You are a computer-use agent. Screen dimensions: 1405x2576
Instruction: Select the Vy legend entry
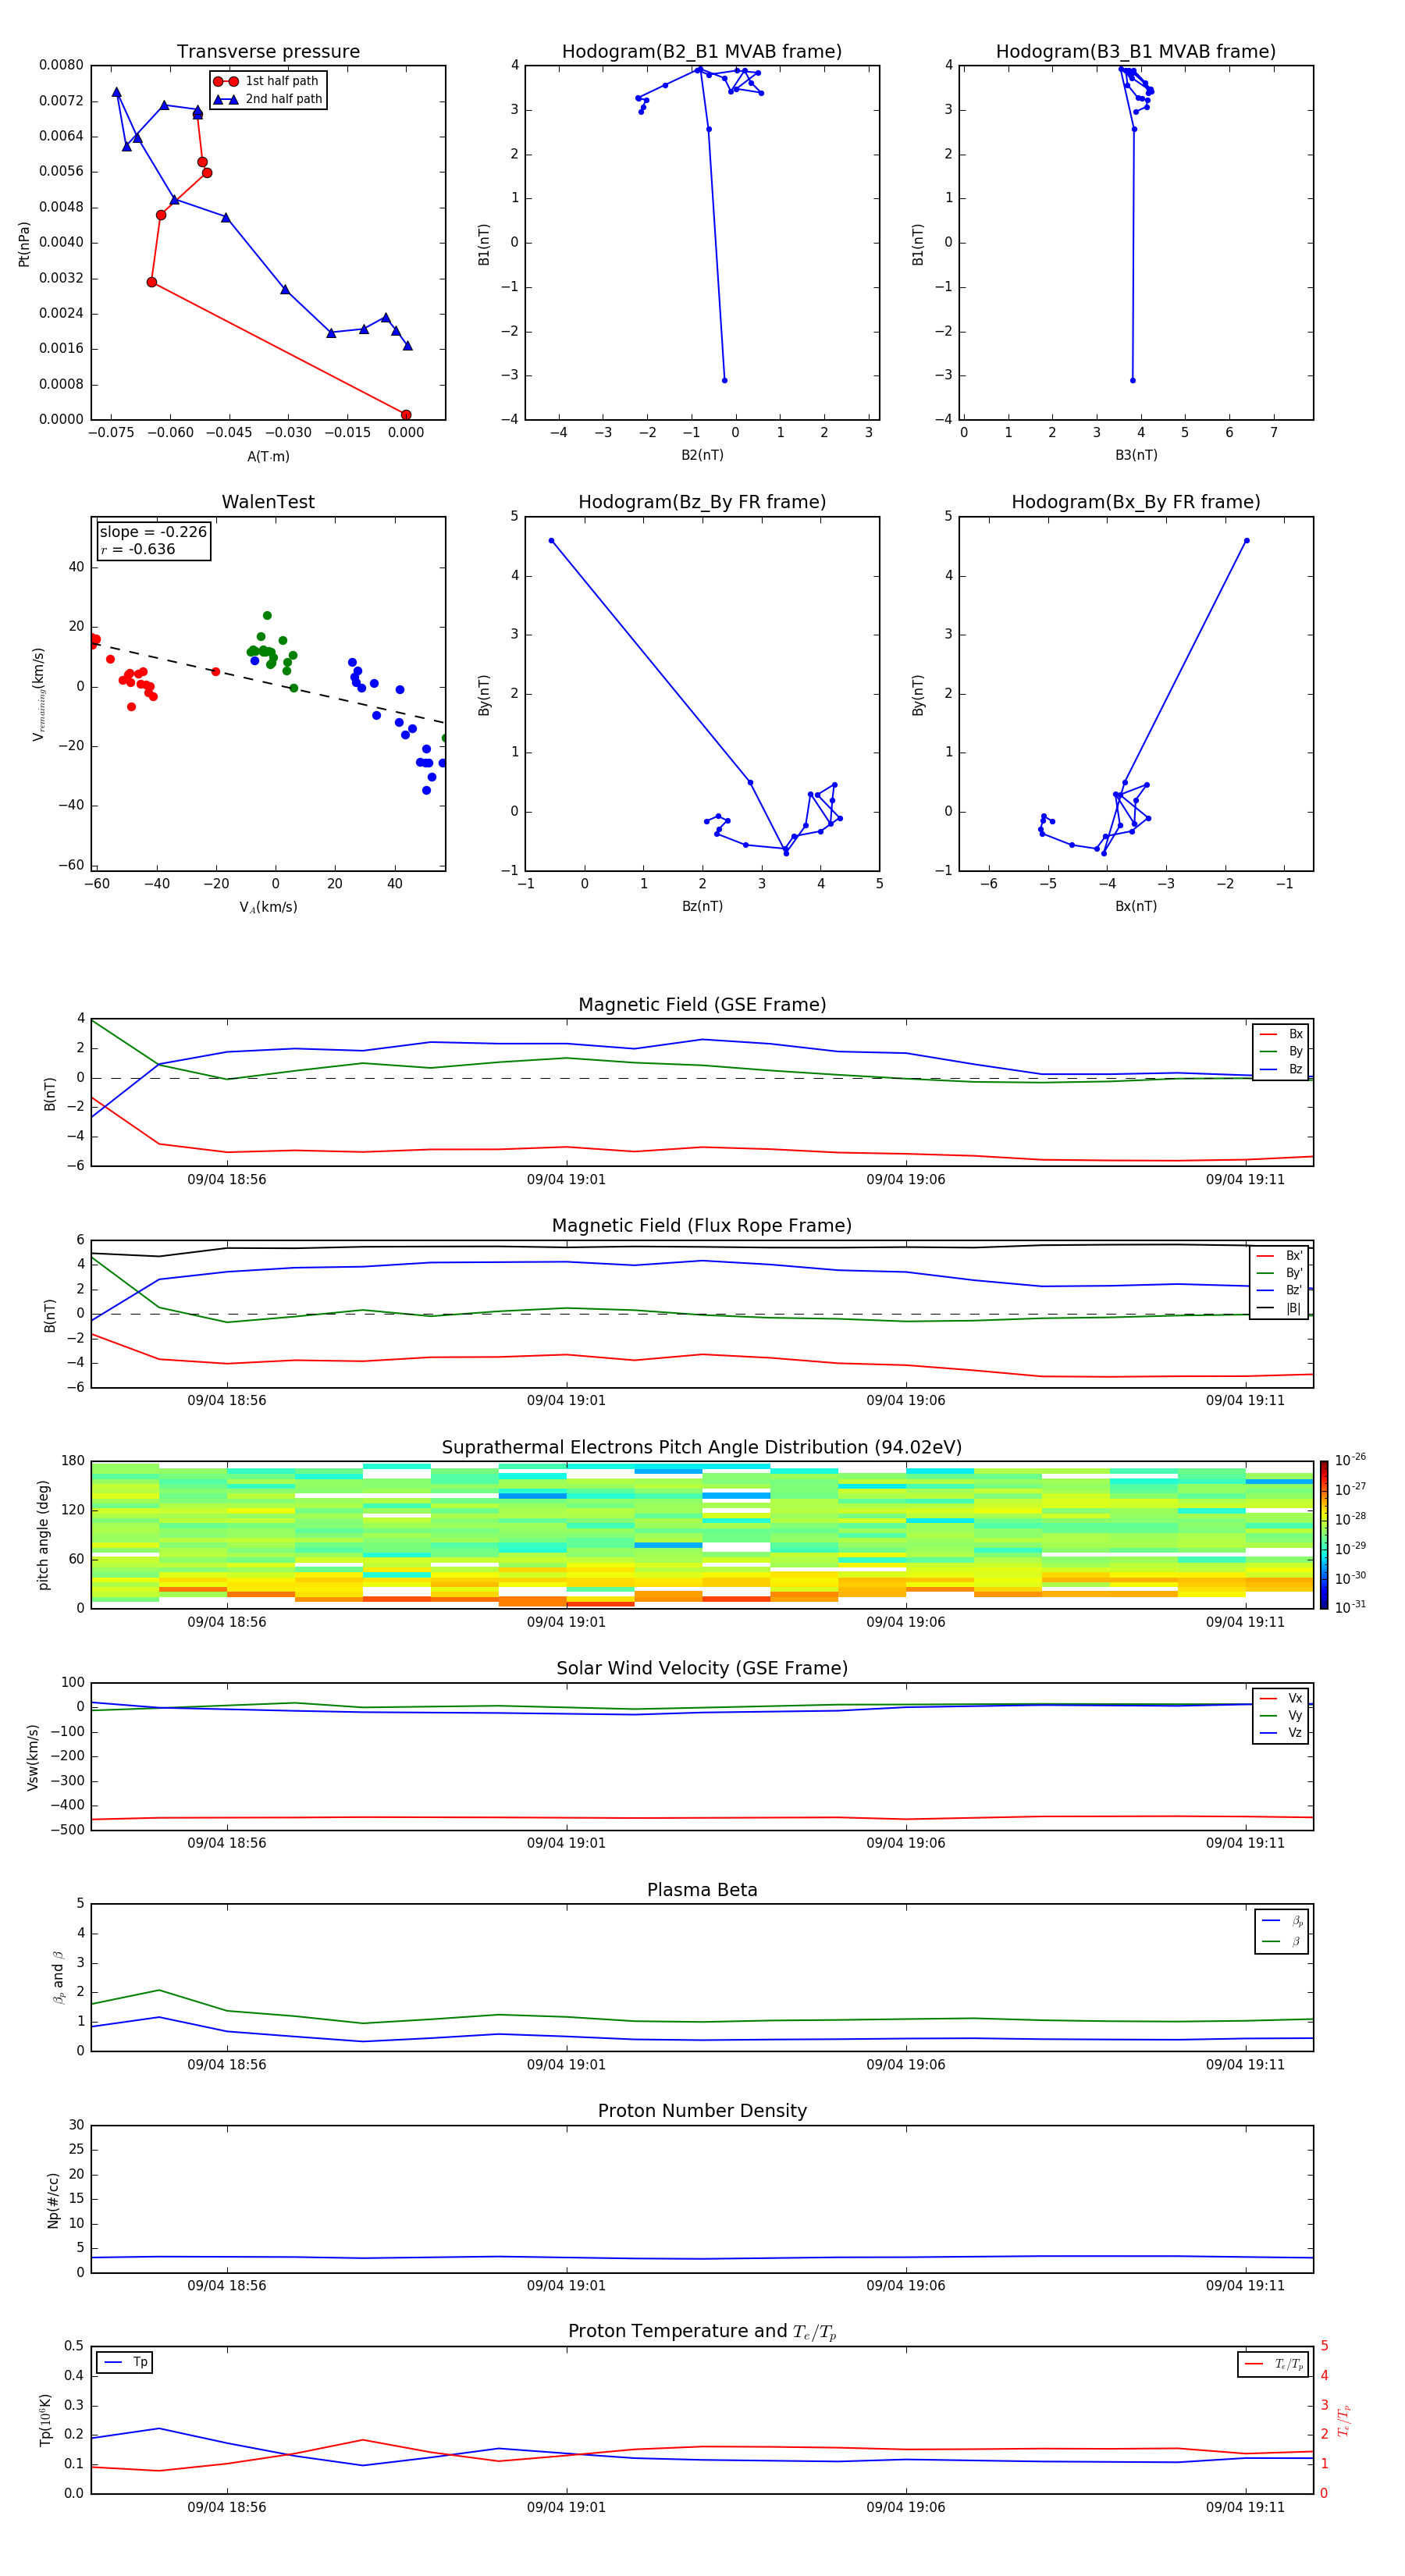[1281, 1715]
